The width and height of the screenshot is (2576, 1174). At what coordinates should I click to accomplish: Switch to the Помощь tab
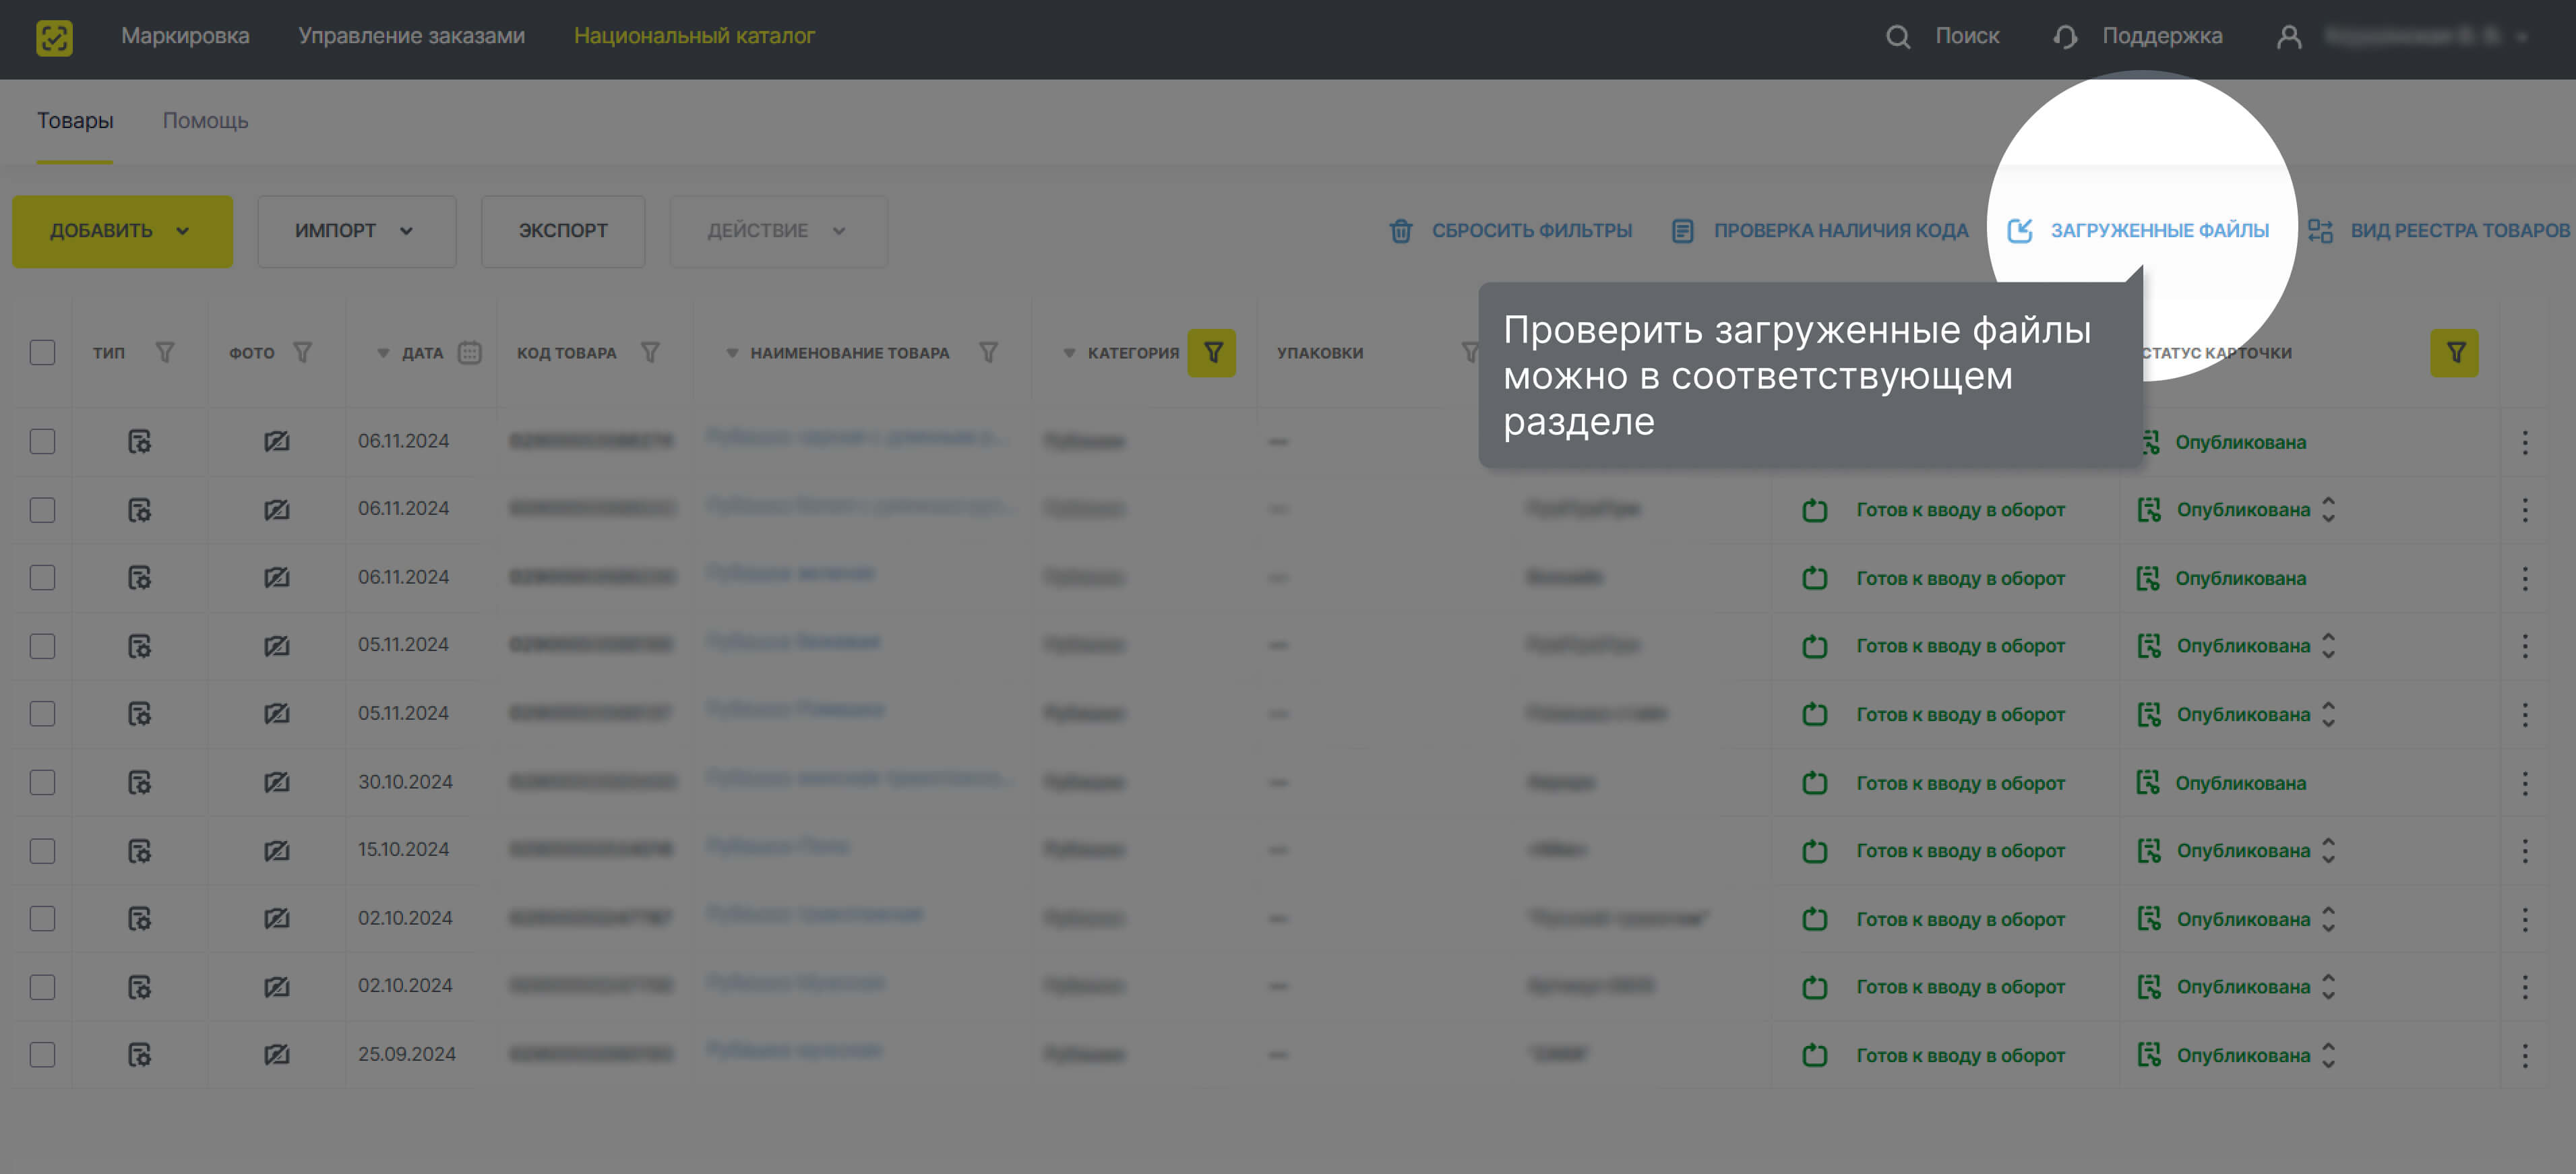pos(205,121)
